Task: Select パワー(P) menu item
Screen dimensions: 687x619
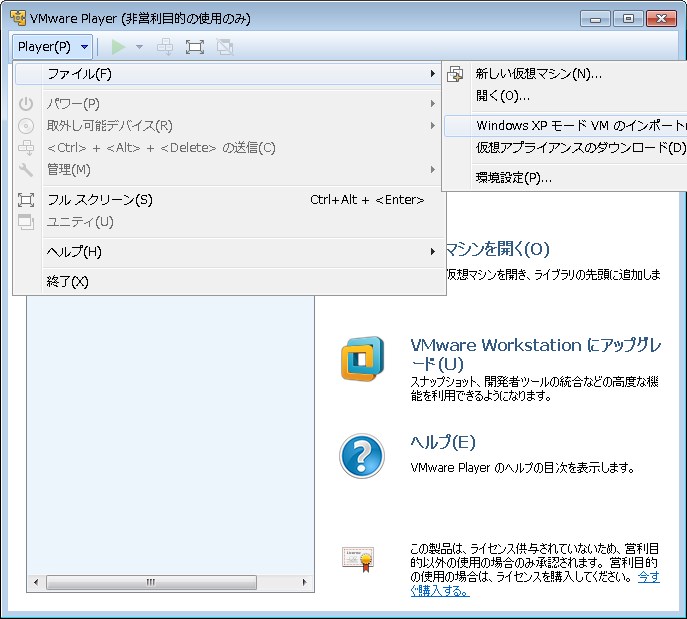Action: [229, 104]
